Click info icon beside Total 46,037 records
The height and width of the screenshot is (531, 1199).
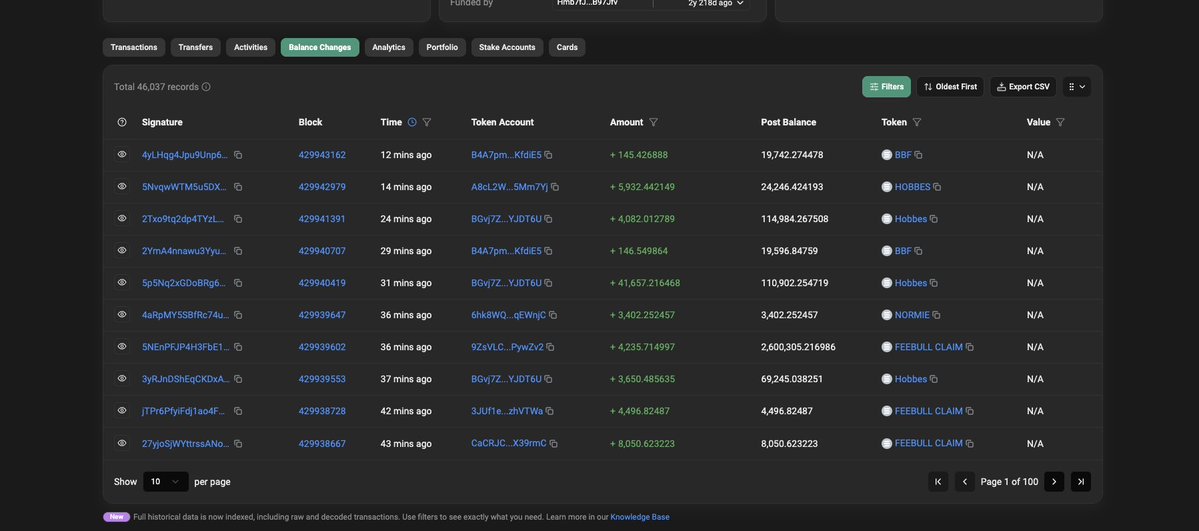pyautogui.click(x=206, y=87)
